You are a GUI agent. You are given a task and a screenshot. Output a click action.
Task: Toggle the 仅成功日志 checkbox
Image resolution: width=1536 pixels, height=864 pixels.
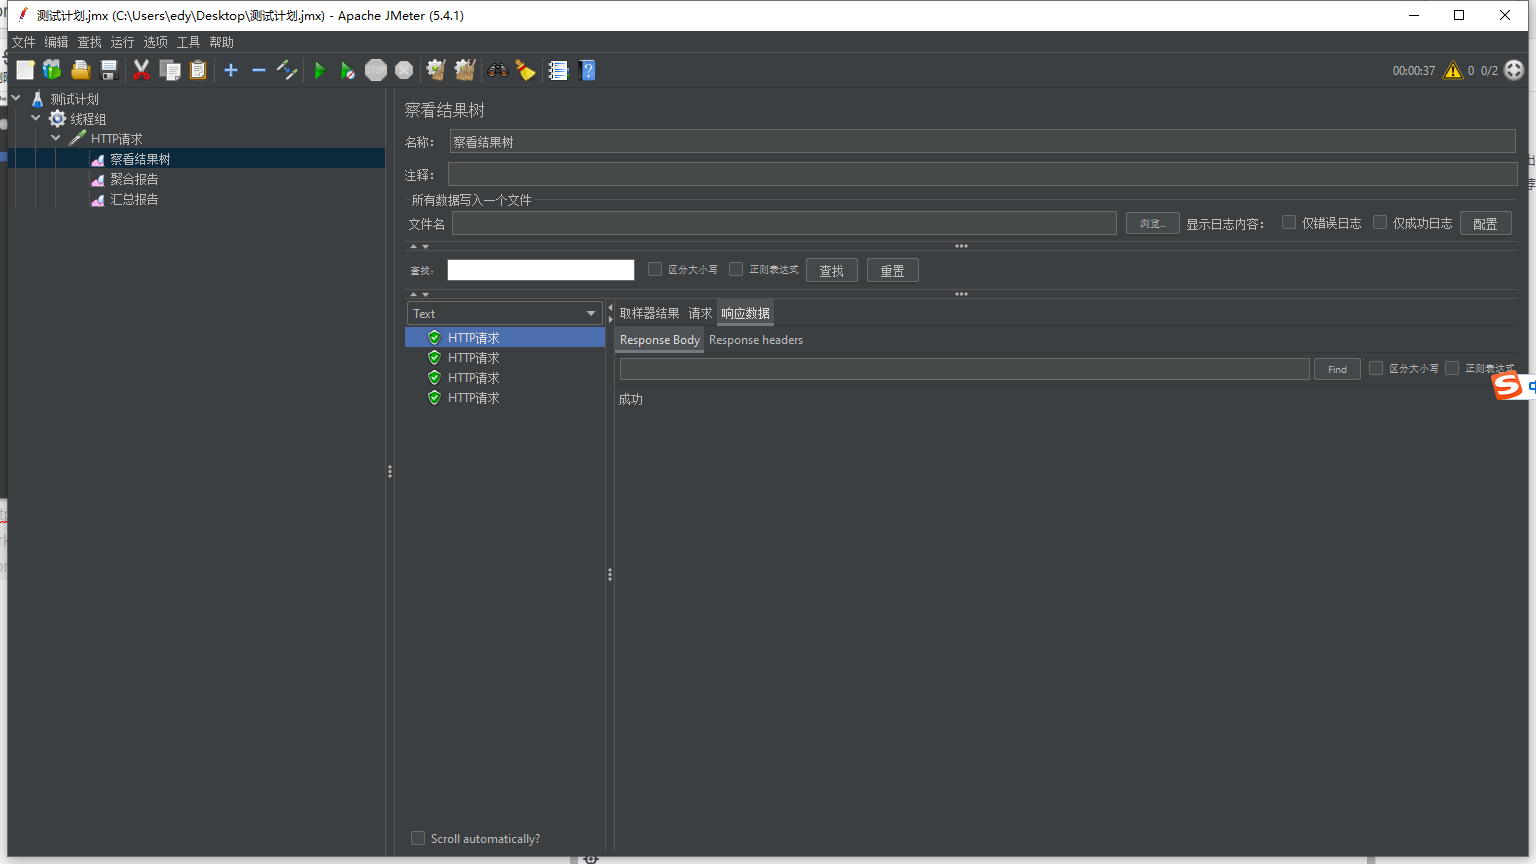coord(1380,222)
